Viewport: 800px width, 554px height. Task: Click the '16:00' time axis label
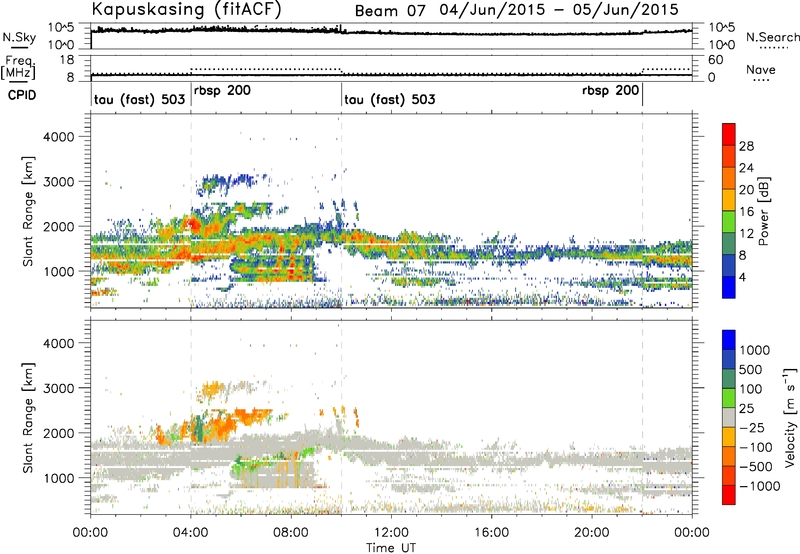click(x=491, y=533)
